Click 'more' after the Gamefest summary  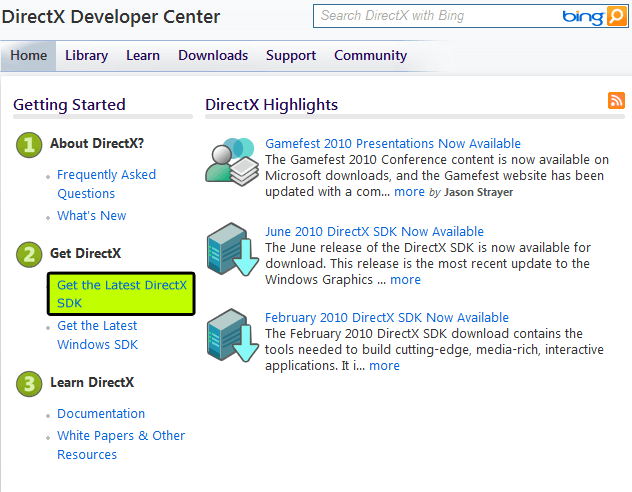point(410,192)
